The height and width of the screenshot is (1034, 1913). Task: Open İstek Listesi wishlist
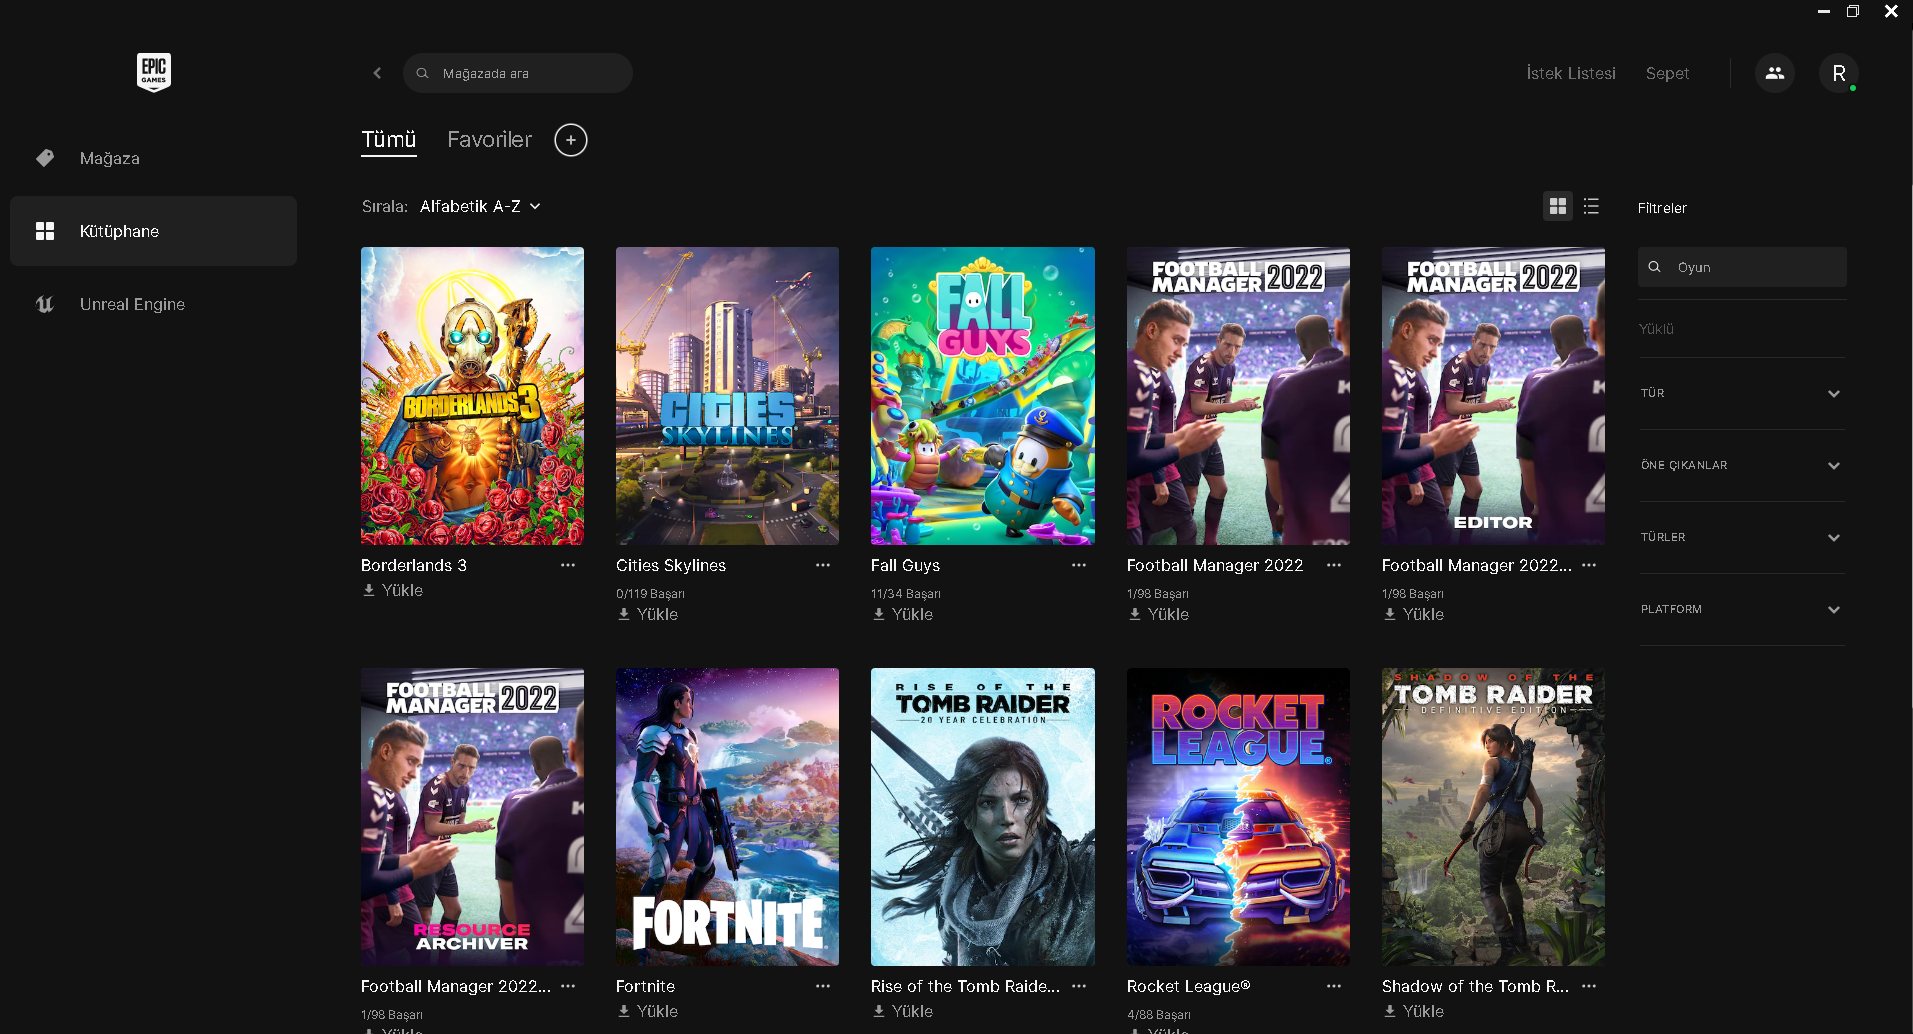click(1571, 73)
